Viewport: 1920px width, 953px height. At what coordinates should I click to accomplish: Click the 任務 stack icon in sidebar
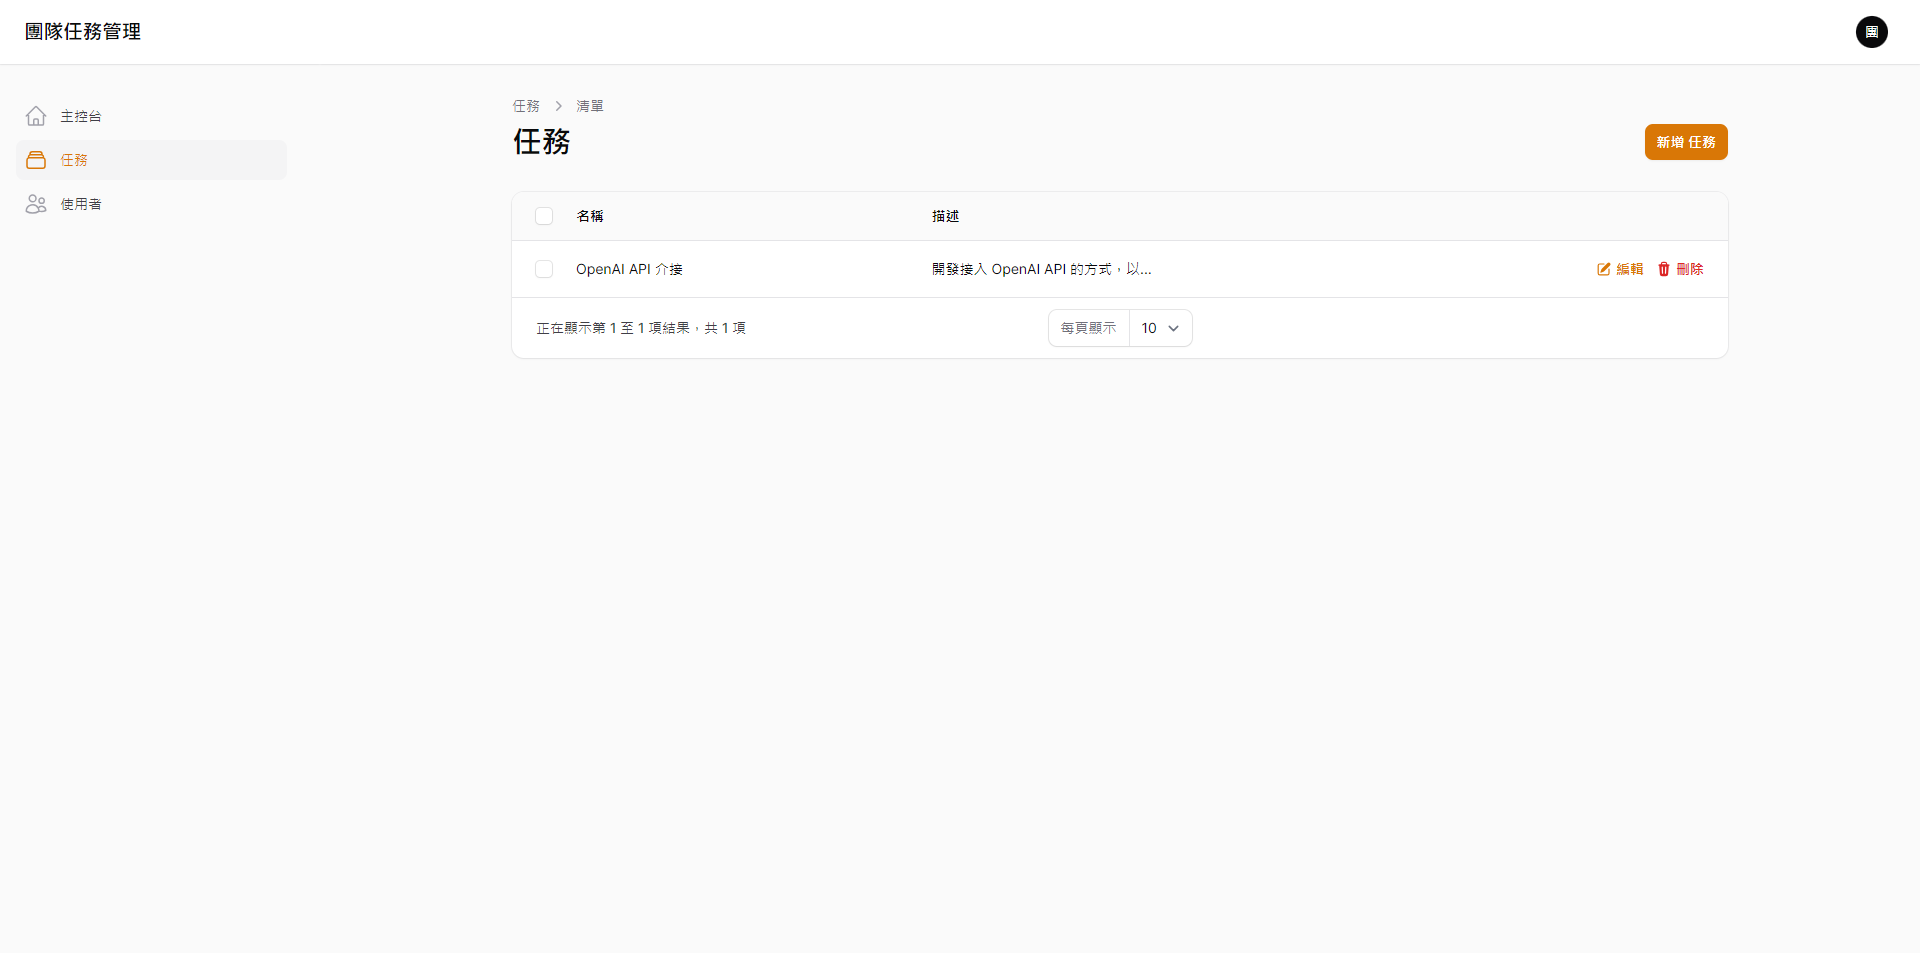[36, 160]
